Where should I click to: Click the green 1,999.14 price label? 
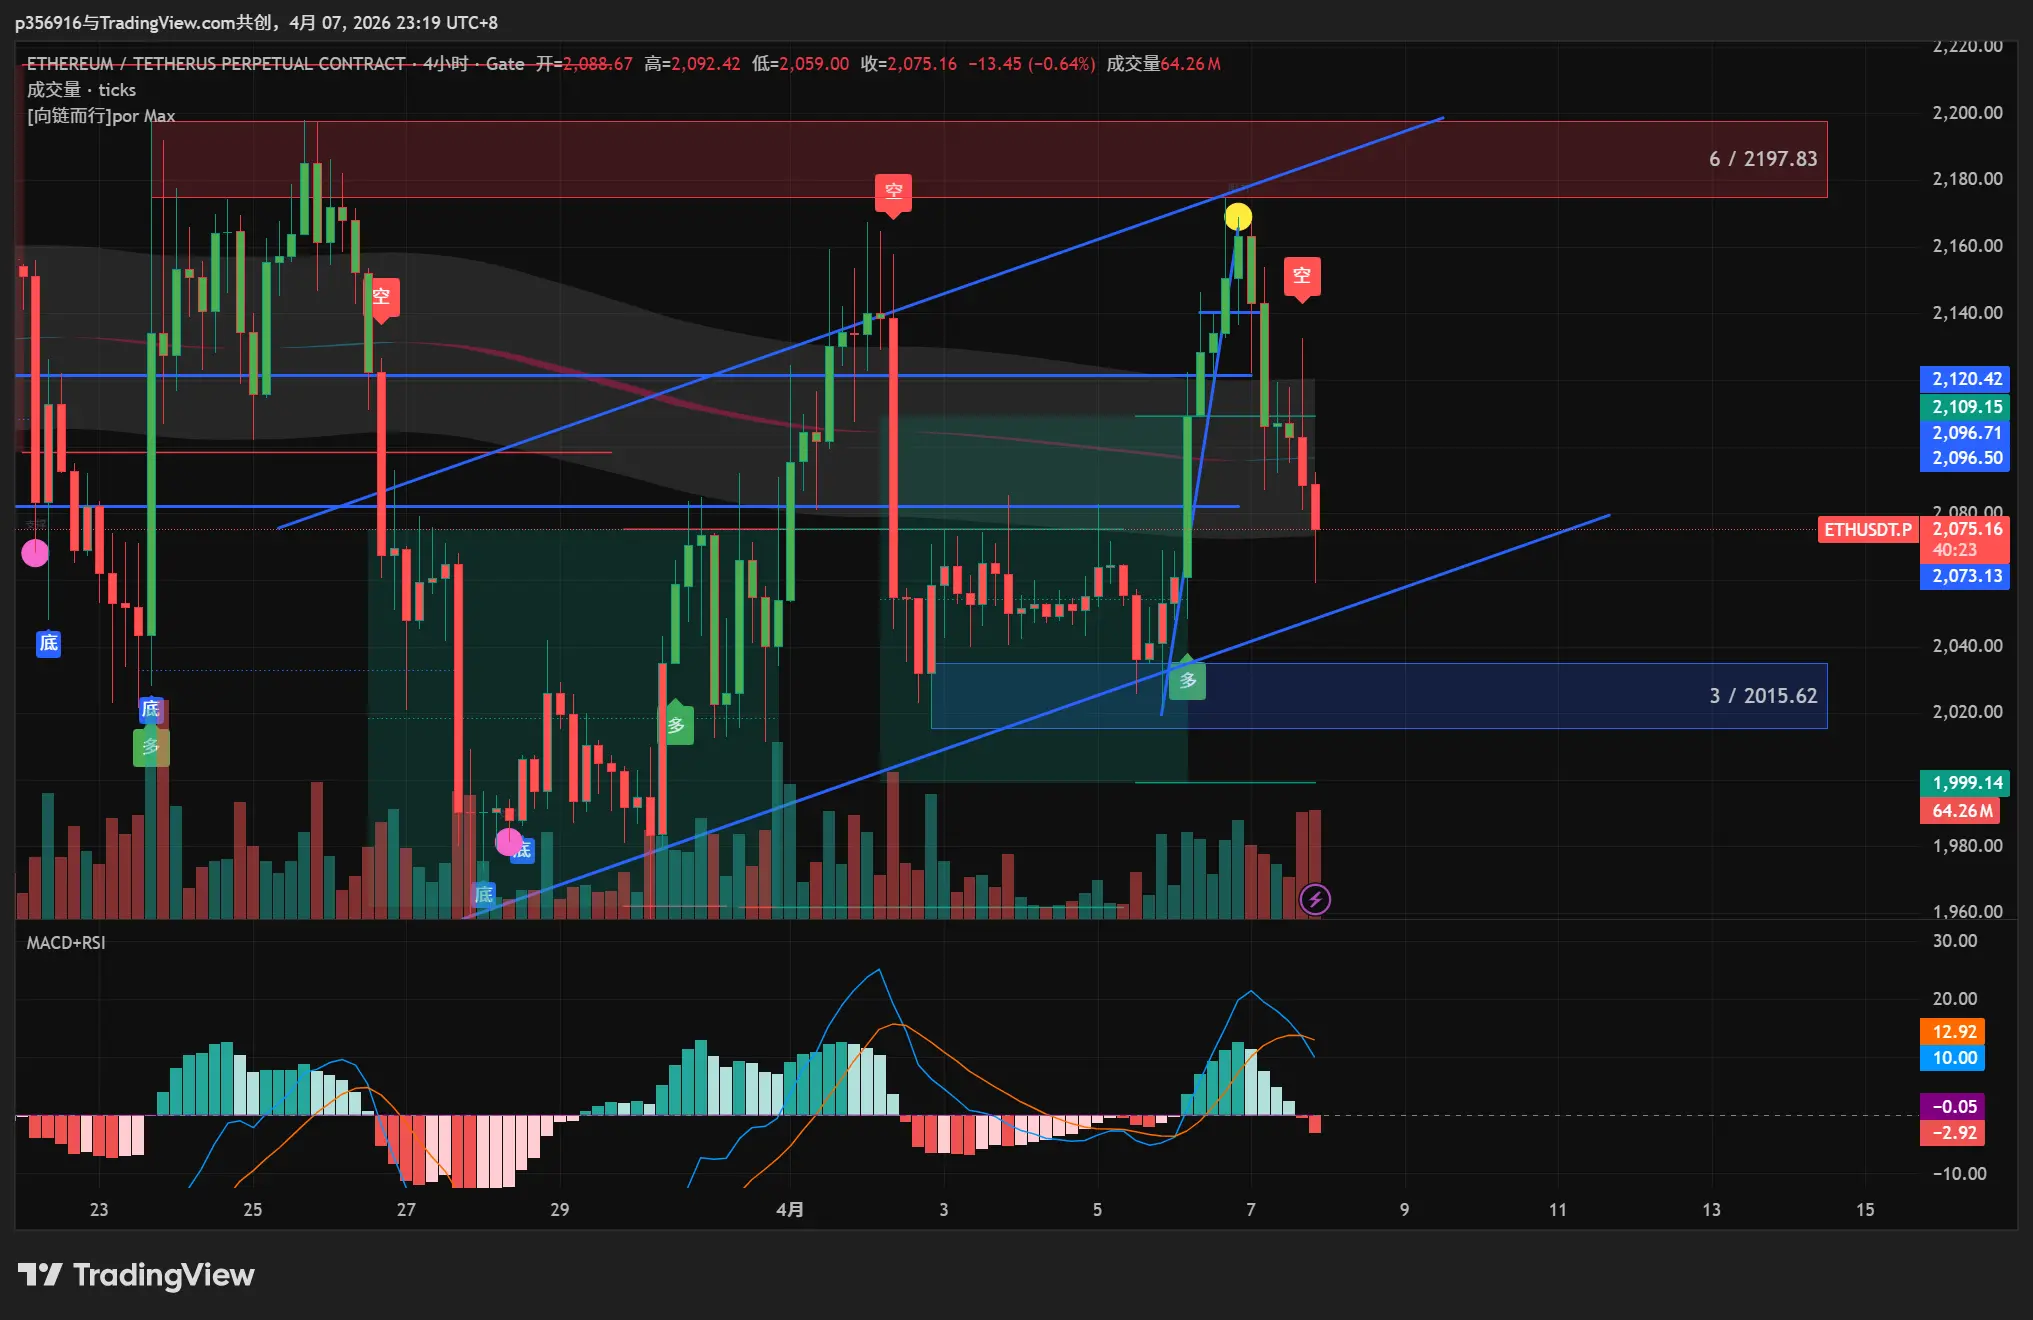click(x=1965, y=783)
